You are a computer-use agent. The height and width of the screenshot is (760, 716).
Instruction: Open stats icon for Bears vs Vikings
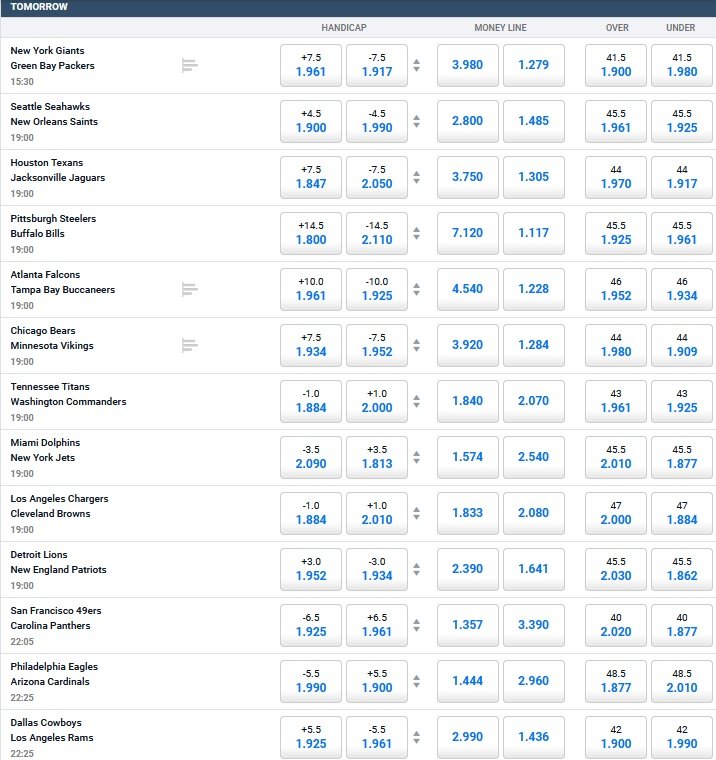tap(190, 345)
